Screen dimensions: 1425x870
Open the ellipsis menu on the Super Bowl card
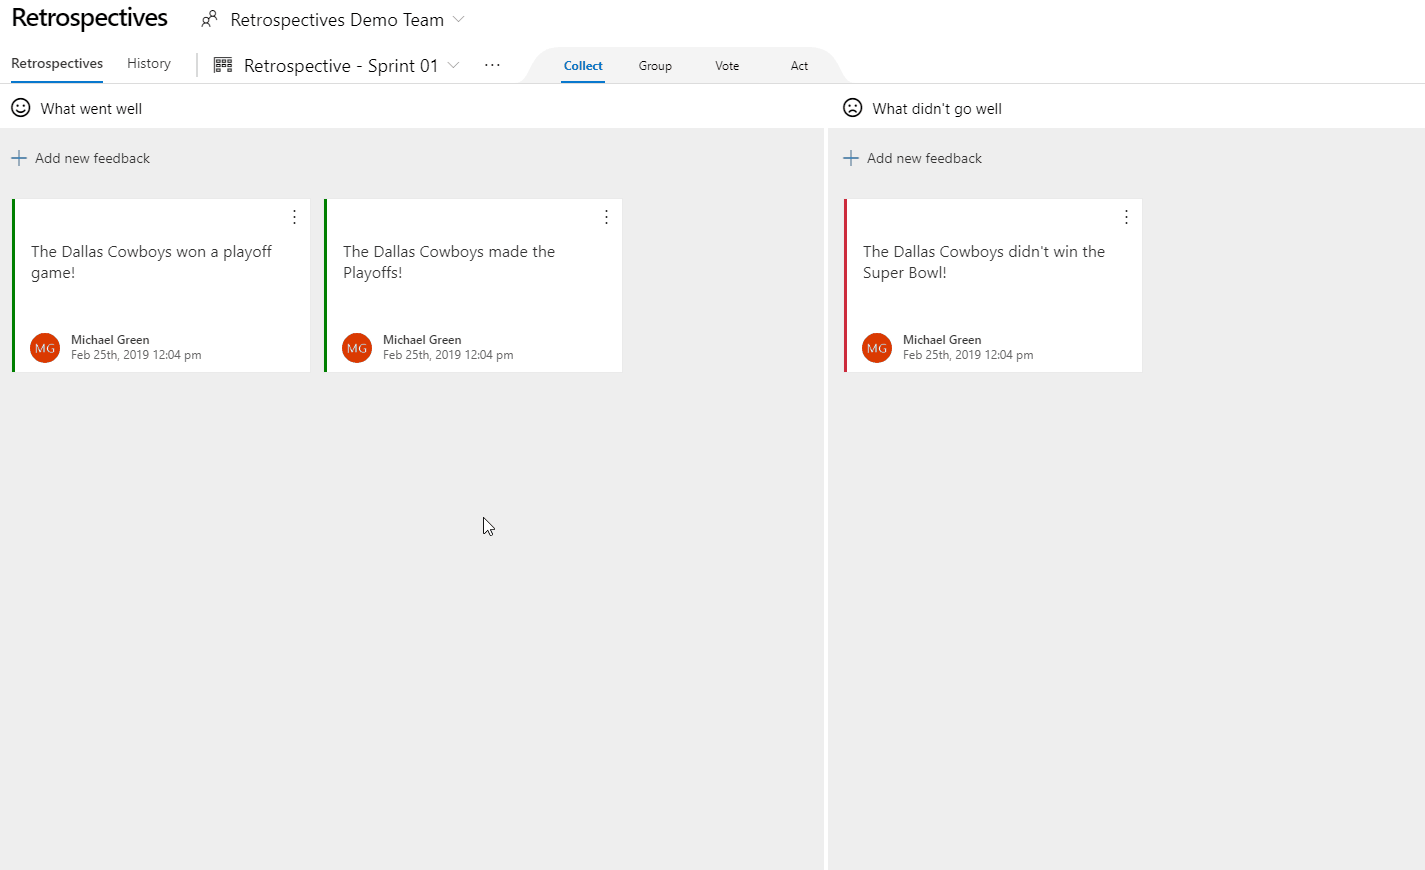tap(1126, 216)
